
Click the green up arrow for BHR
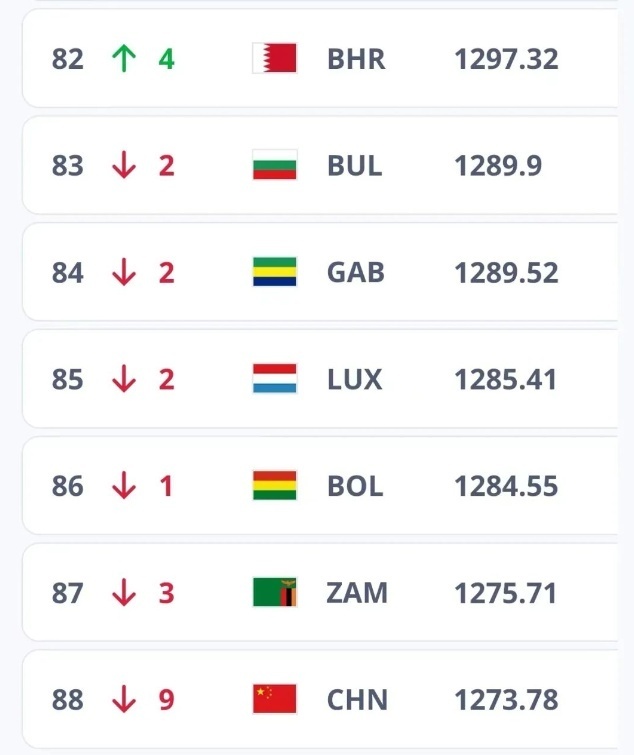coord(124,59)
